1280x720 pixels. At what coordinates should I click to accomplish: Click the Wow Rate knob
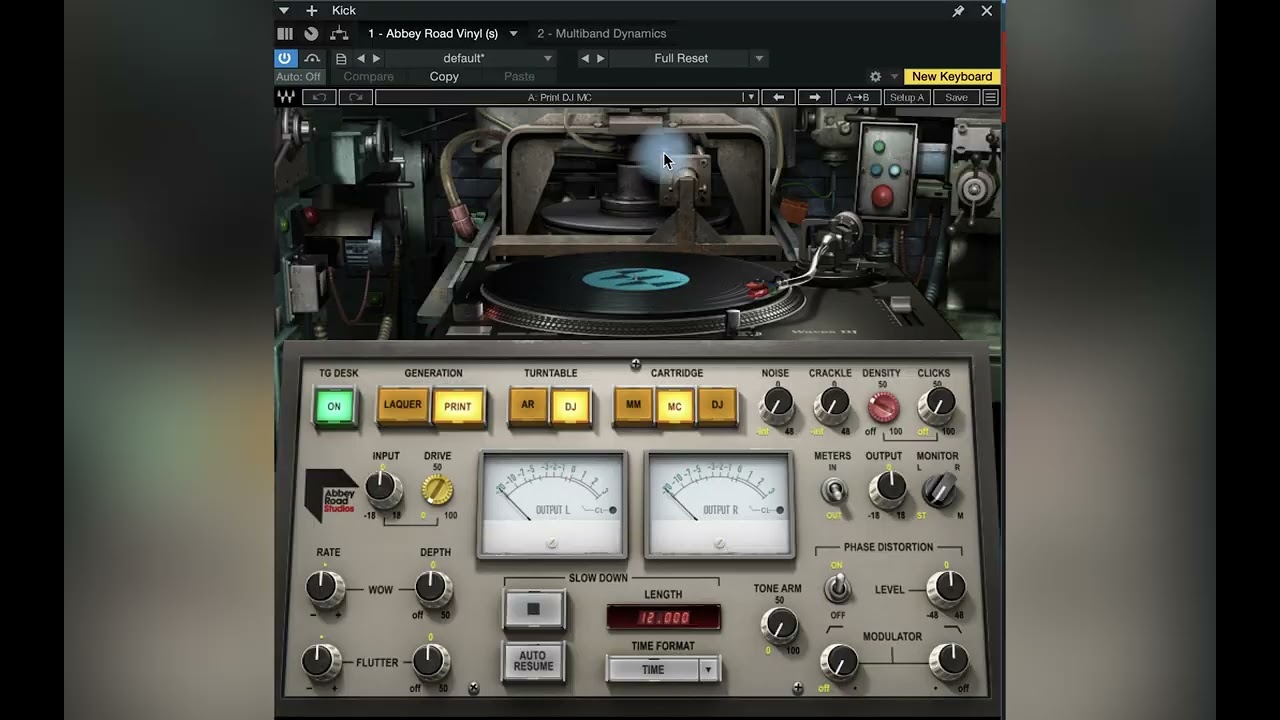324,588
